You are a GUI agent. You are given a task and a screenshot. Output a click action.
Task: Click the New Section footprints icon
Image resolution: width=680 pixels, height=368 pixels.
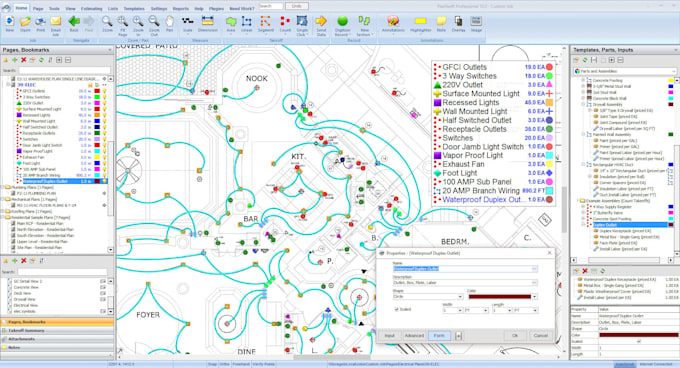pos(363,21)
